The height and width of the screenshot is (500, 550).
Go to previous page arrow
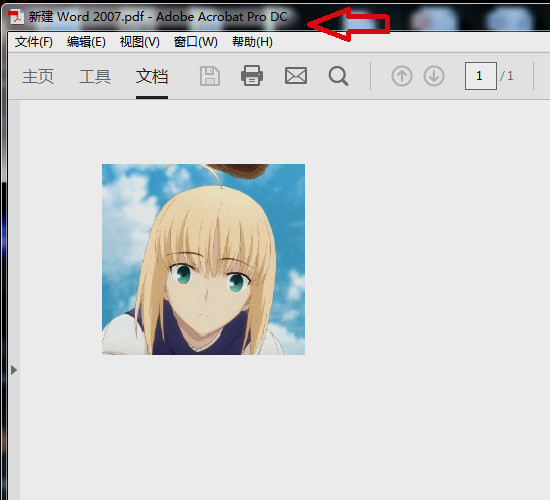click(x=402, y=76)
